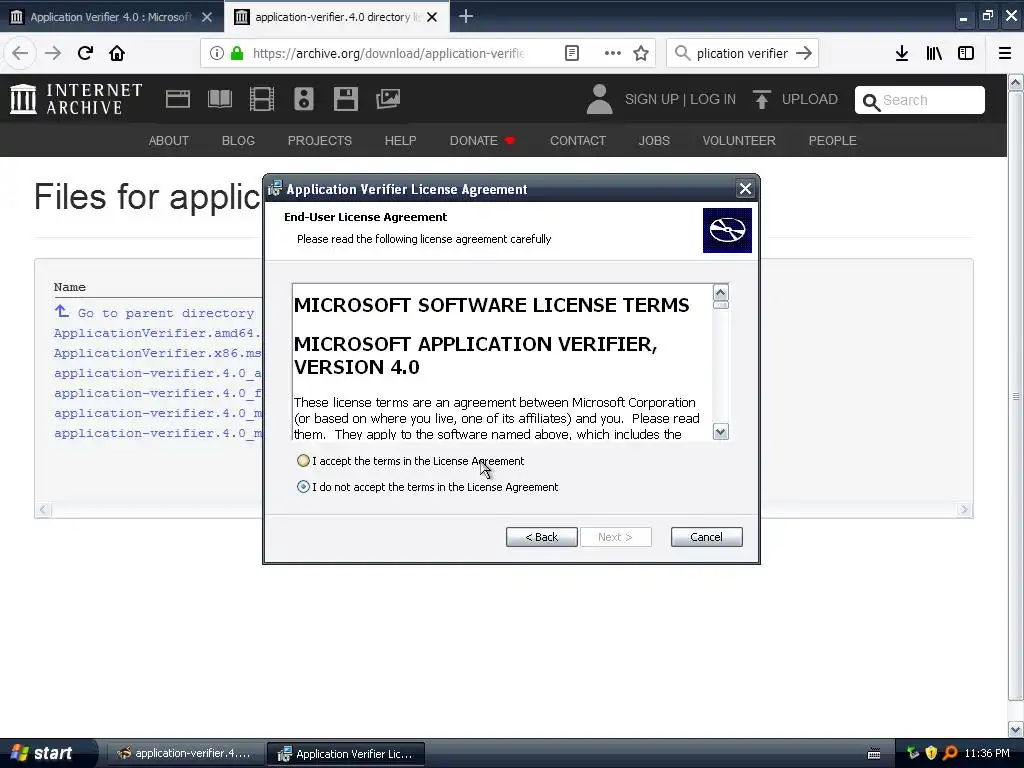Cancel the Application Verifier installation
Image resolution: width=1024 pixels, height=768 pixels.
pos(706,537)
